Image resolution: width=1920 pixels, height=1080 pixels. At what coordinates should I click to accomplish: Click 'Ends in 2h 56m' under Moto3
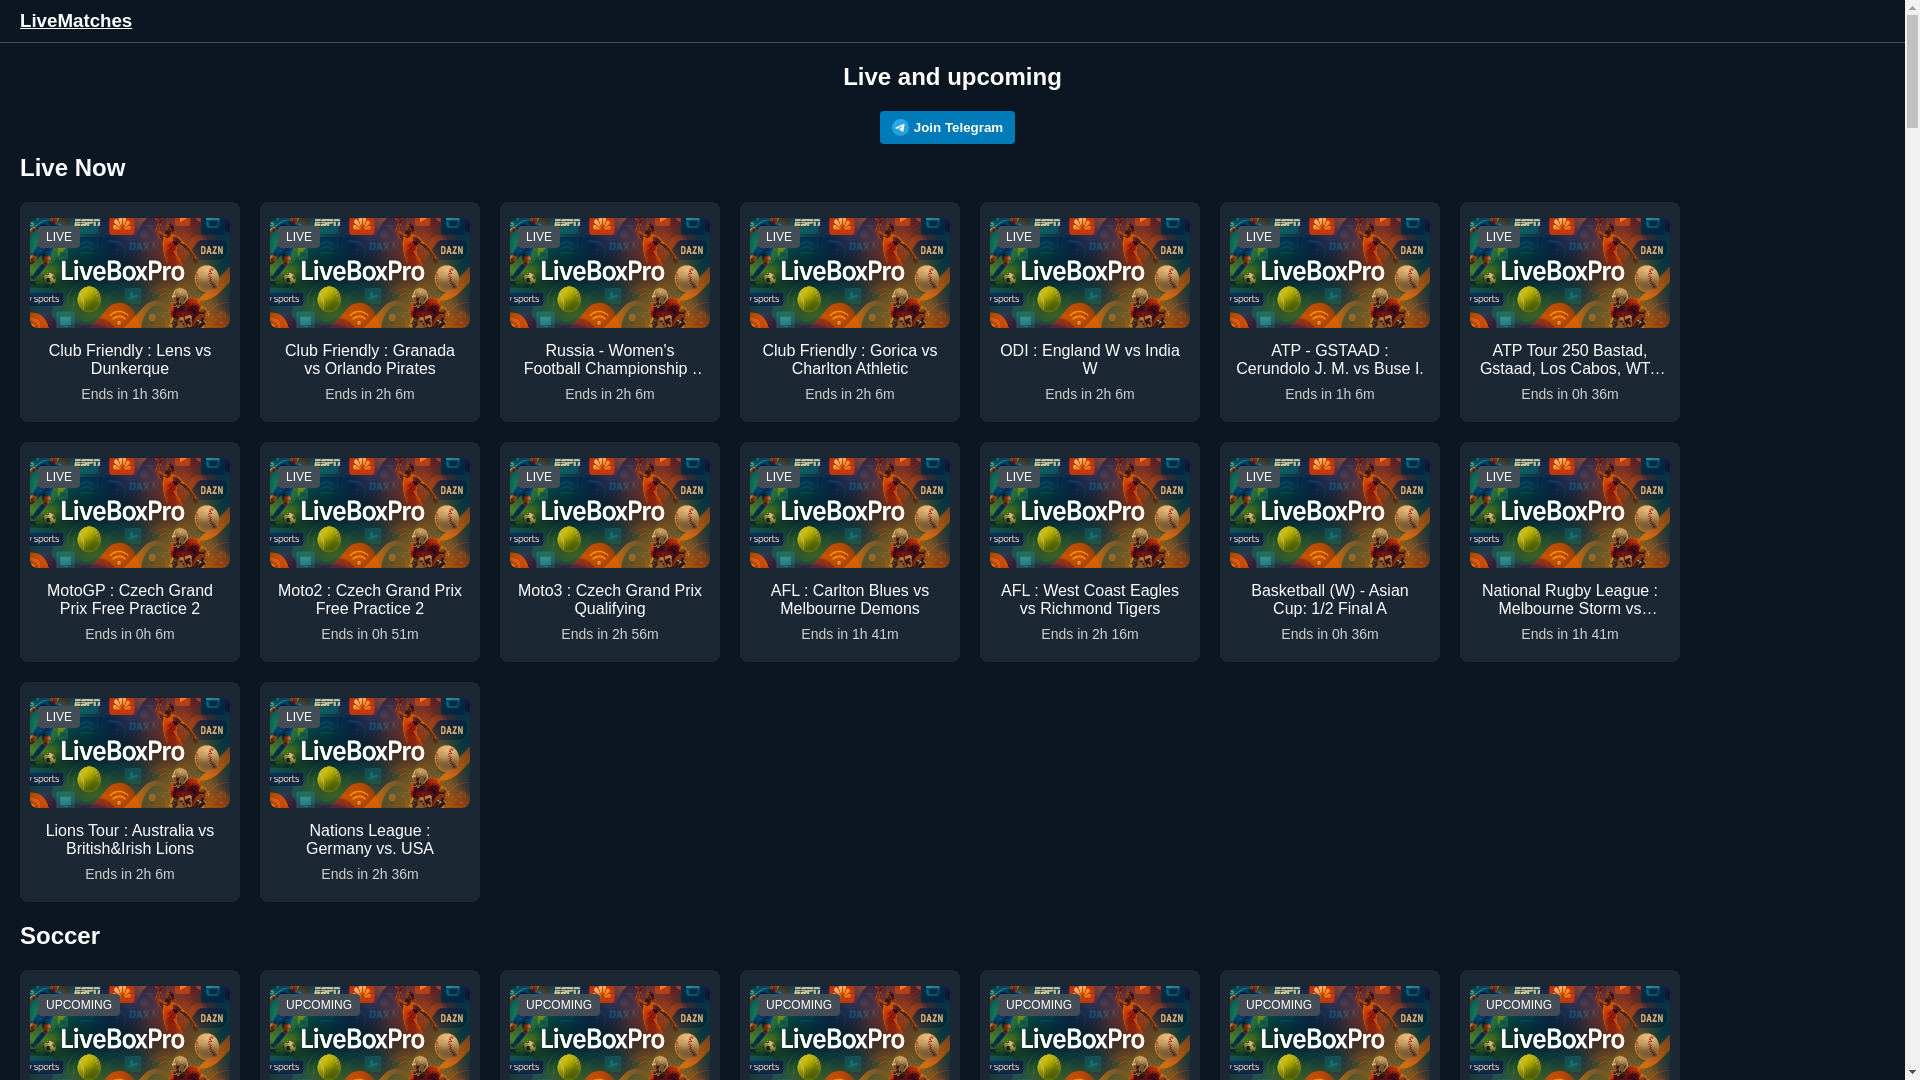(x=610, y=634)
